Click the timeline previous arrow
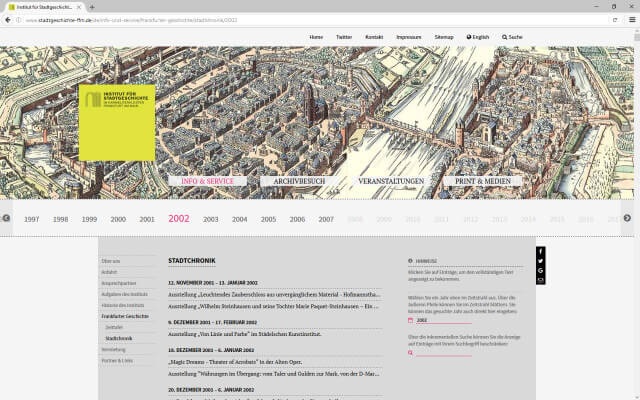This screenshot has height=400, width=640. [6, 218]
